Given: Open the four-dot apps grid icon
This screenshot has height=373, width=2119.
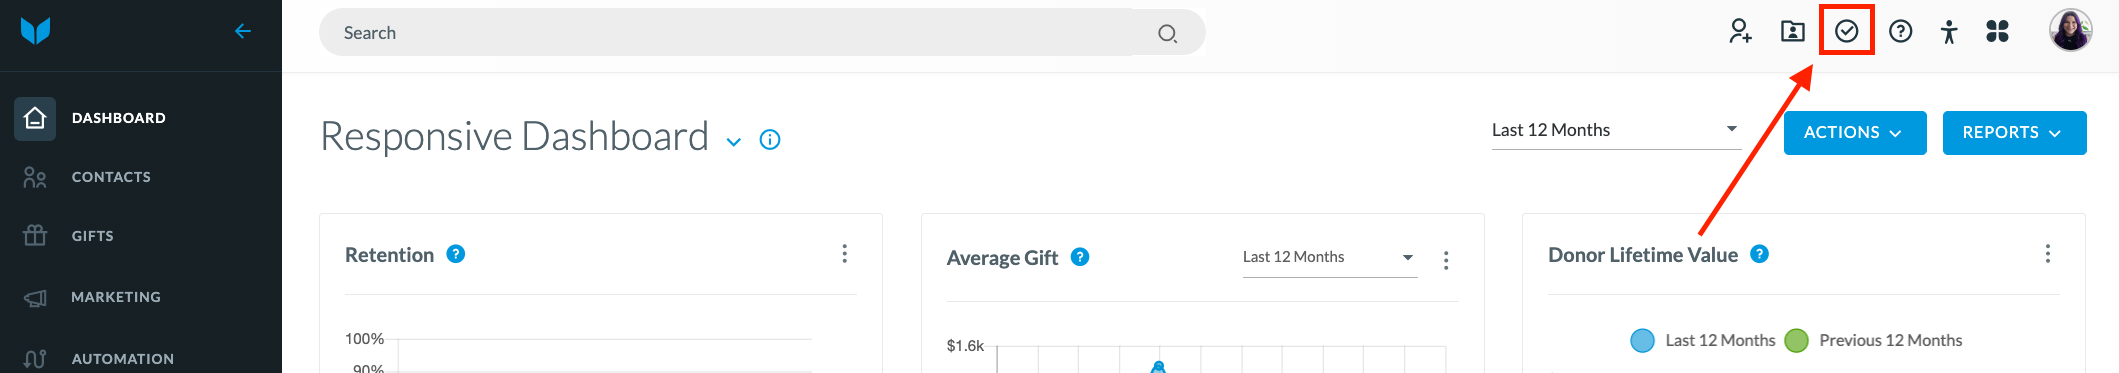Looking at the screenshot, I should pyautogui.click(x=1998, y=32).
